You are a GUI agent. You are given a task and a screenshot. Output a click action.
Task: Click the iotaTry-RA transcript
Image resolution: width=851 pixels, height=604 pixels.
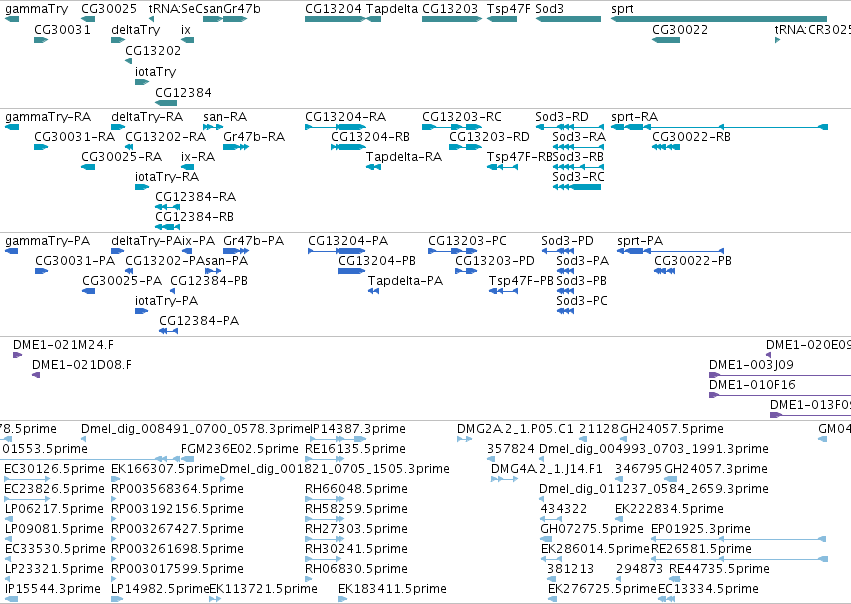(x=142, y=187)
